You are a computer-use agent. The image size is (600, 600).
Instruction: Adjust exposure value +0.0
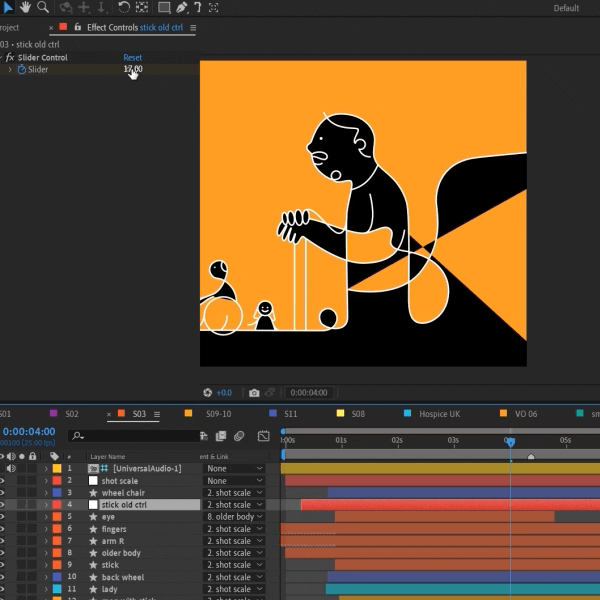pyautogui.click(x=224, y=393)
